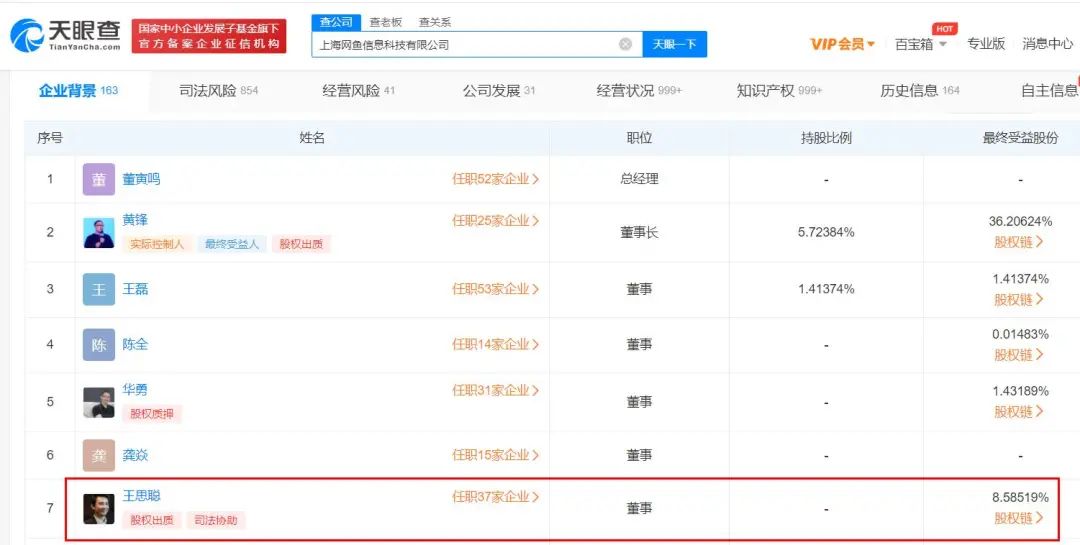Image resolution: width=1080 pixels, height=545 pixels.
Task: Select the 查关系 search tab
Action: pos(435,22)
